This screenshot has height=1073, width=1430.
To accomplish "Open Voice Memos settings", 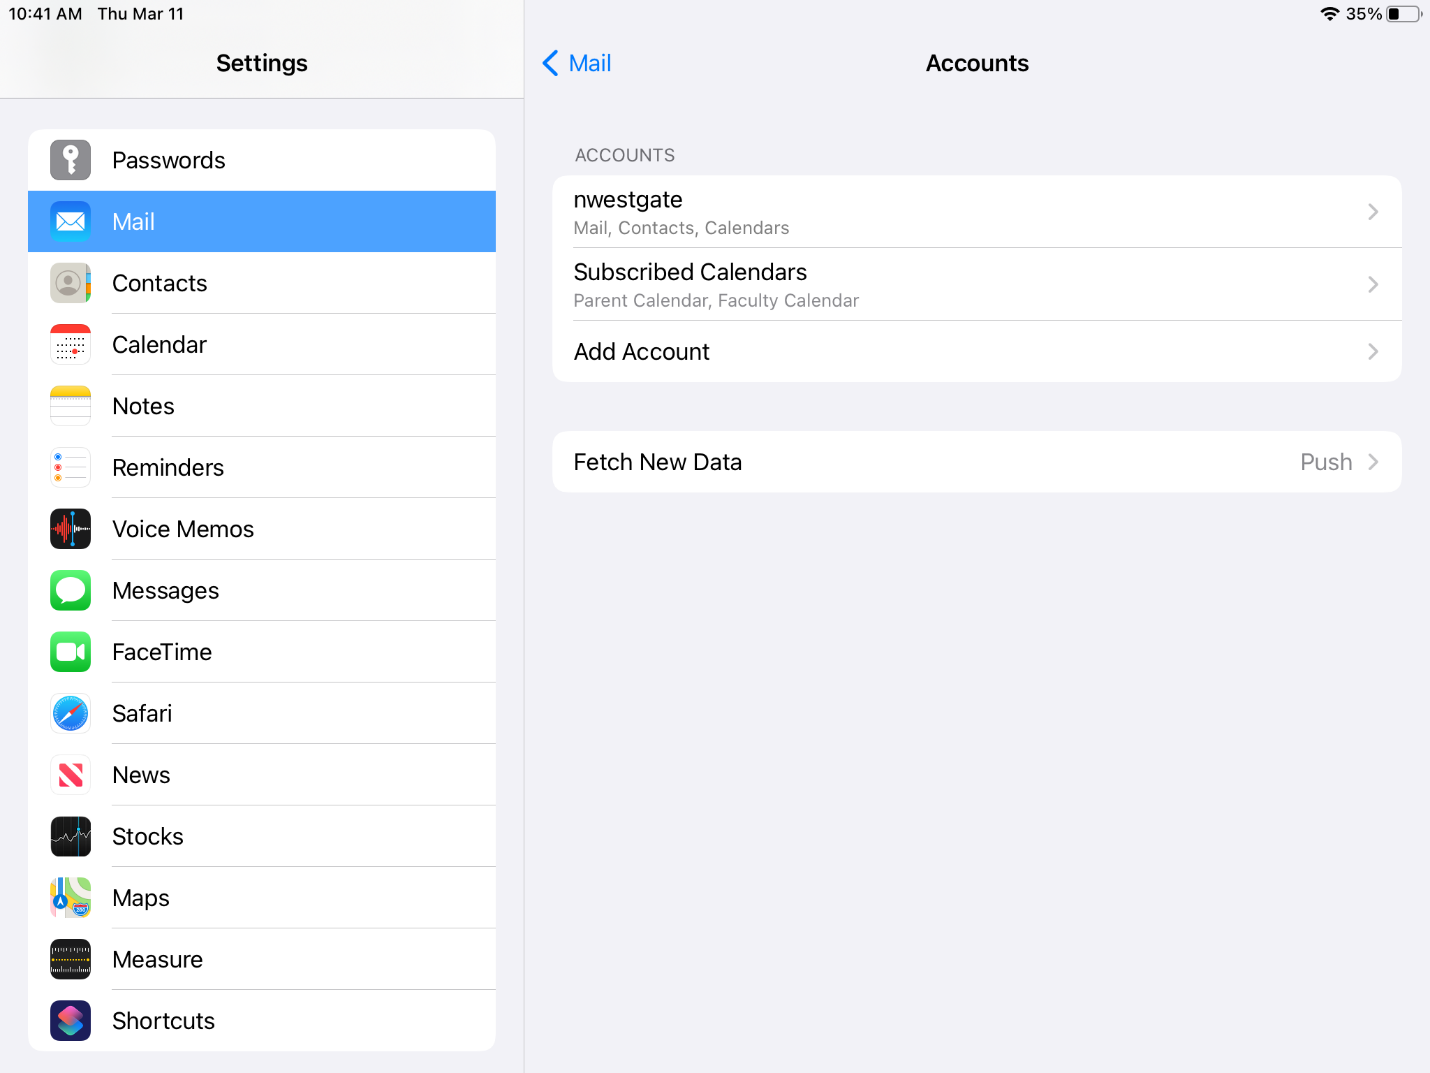I will point(262,529).
